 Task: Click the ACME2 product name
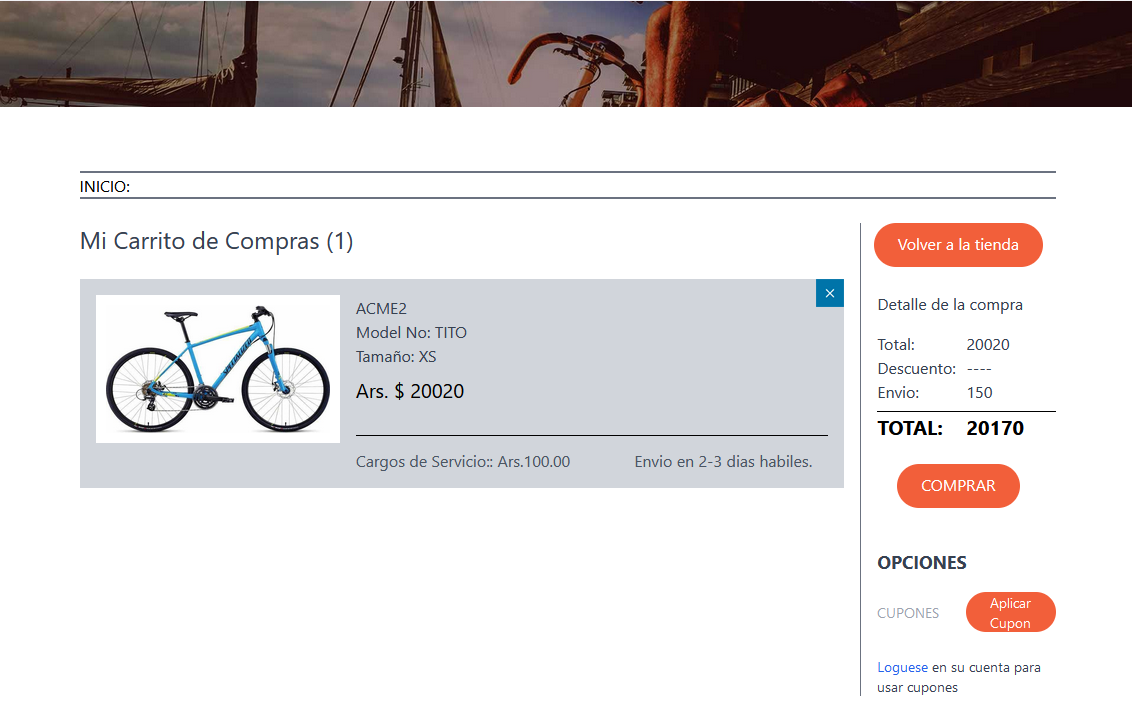(381, 308)
